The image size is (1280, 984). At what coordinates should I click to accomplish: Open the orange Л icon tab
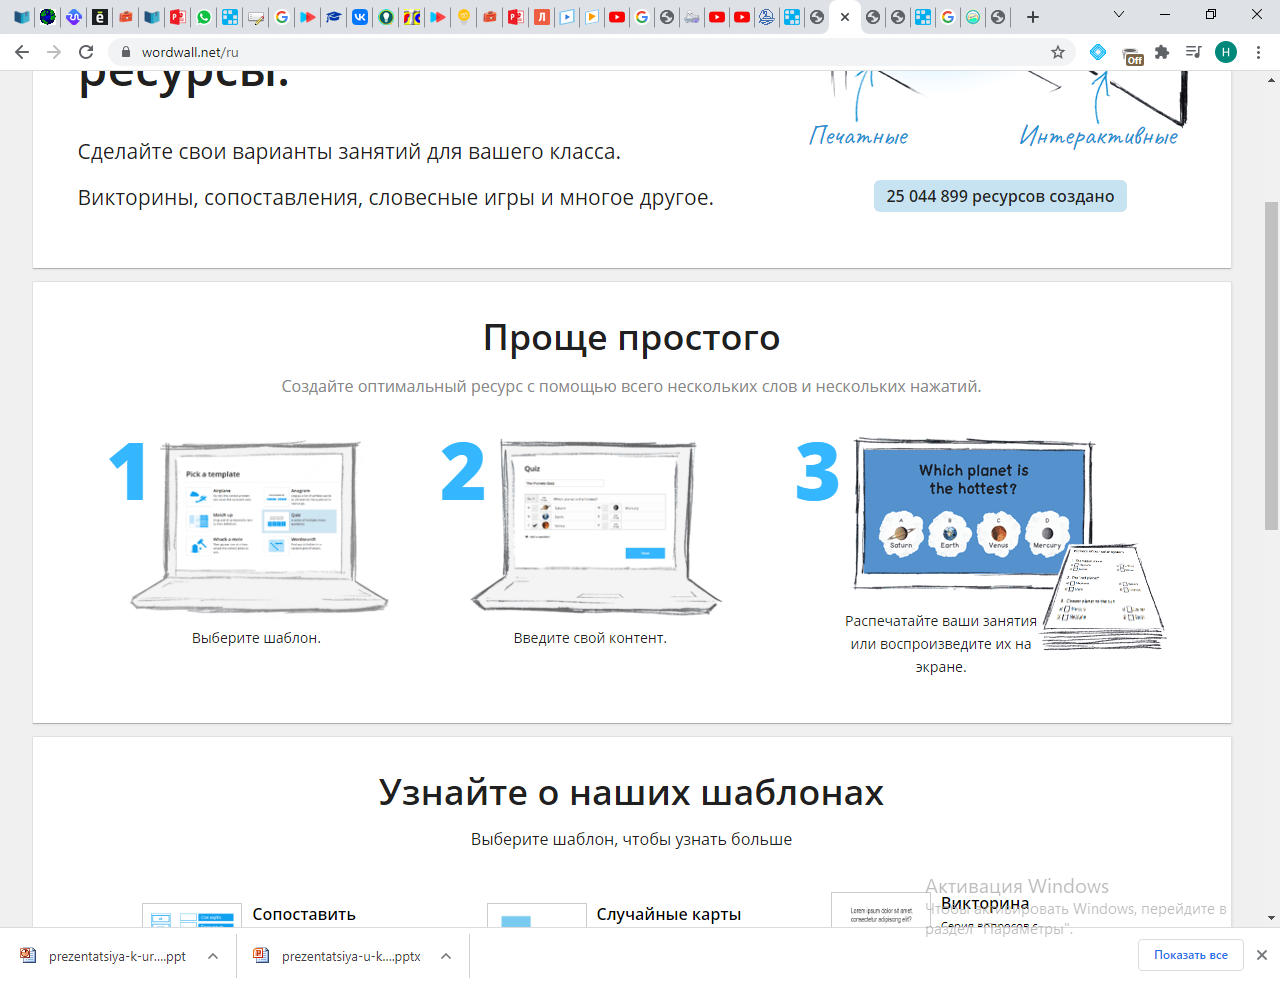coord(542,17)
